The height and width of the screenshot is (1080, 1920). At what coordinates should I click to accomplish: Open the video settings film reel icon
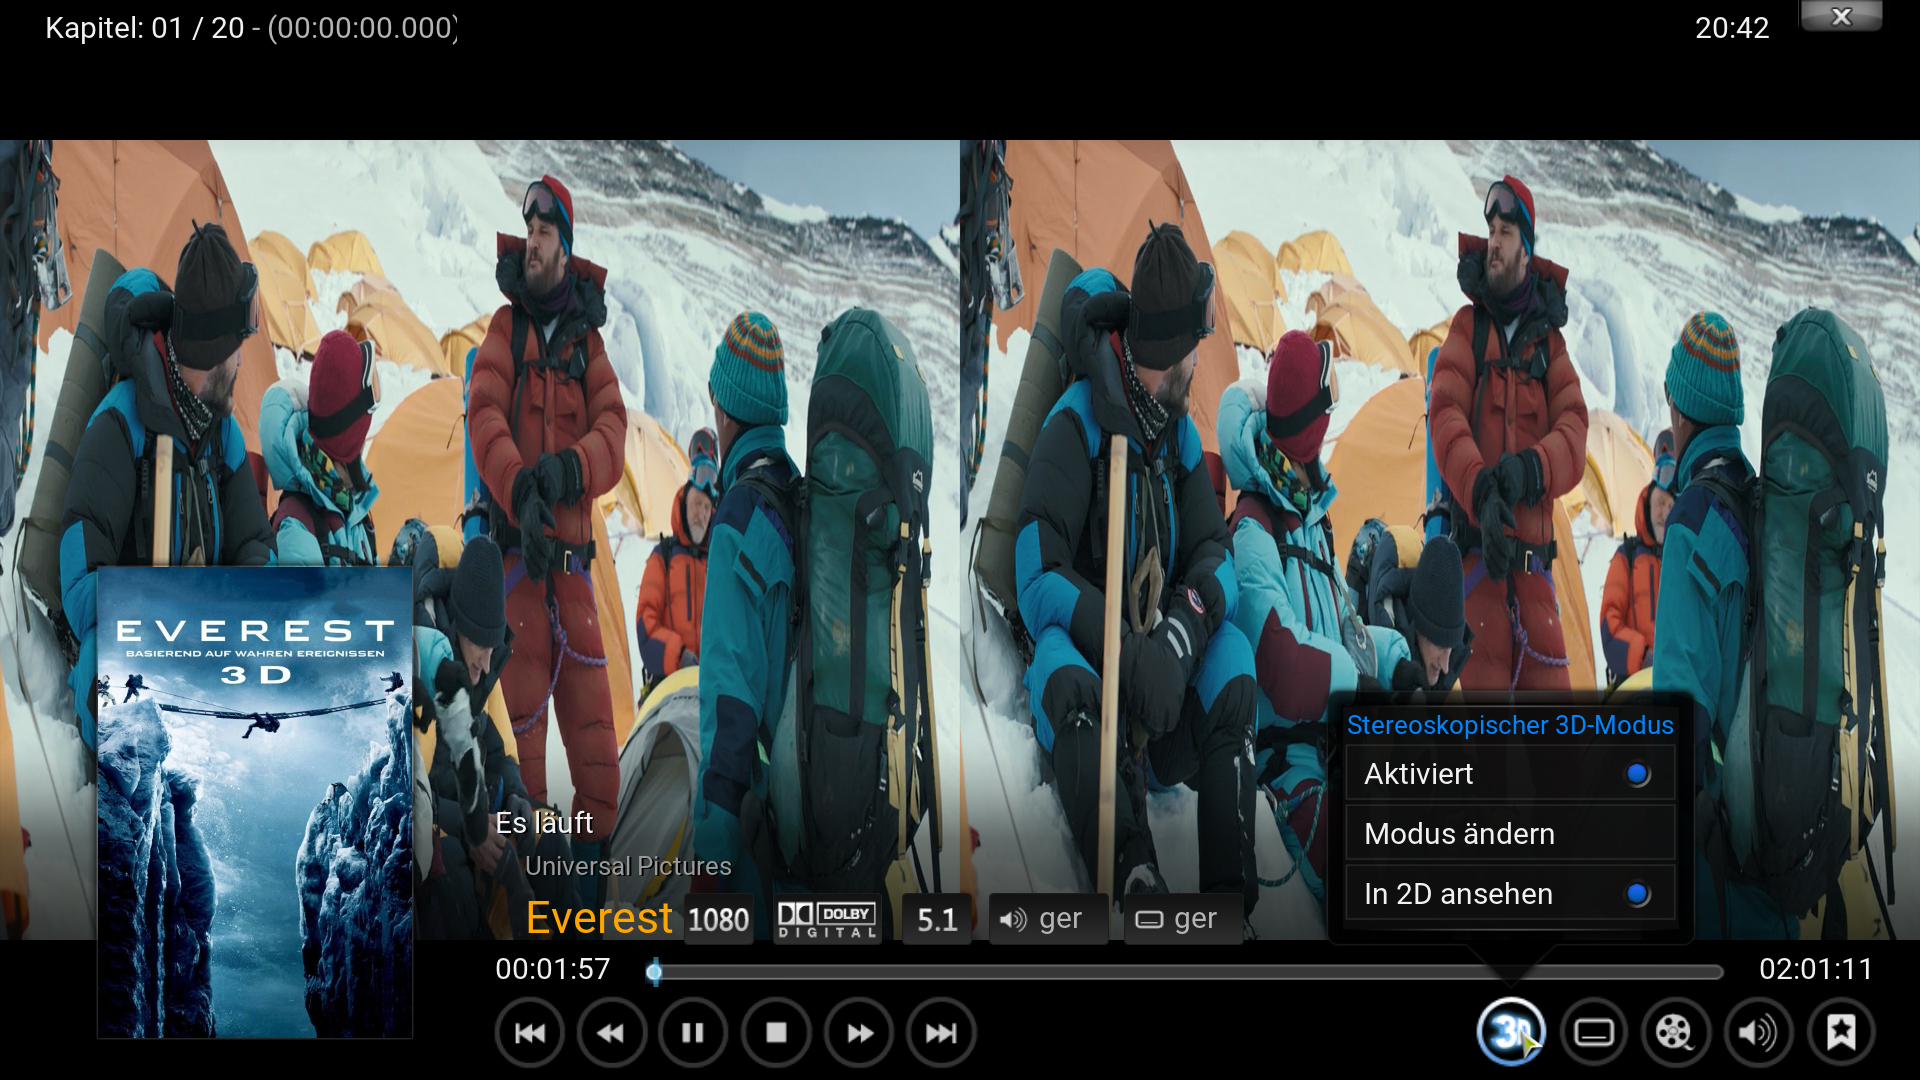click(x=1676, y=1032)
